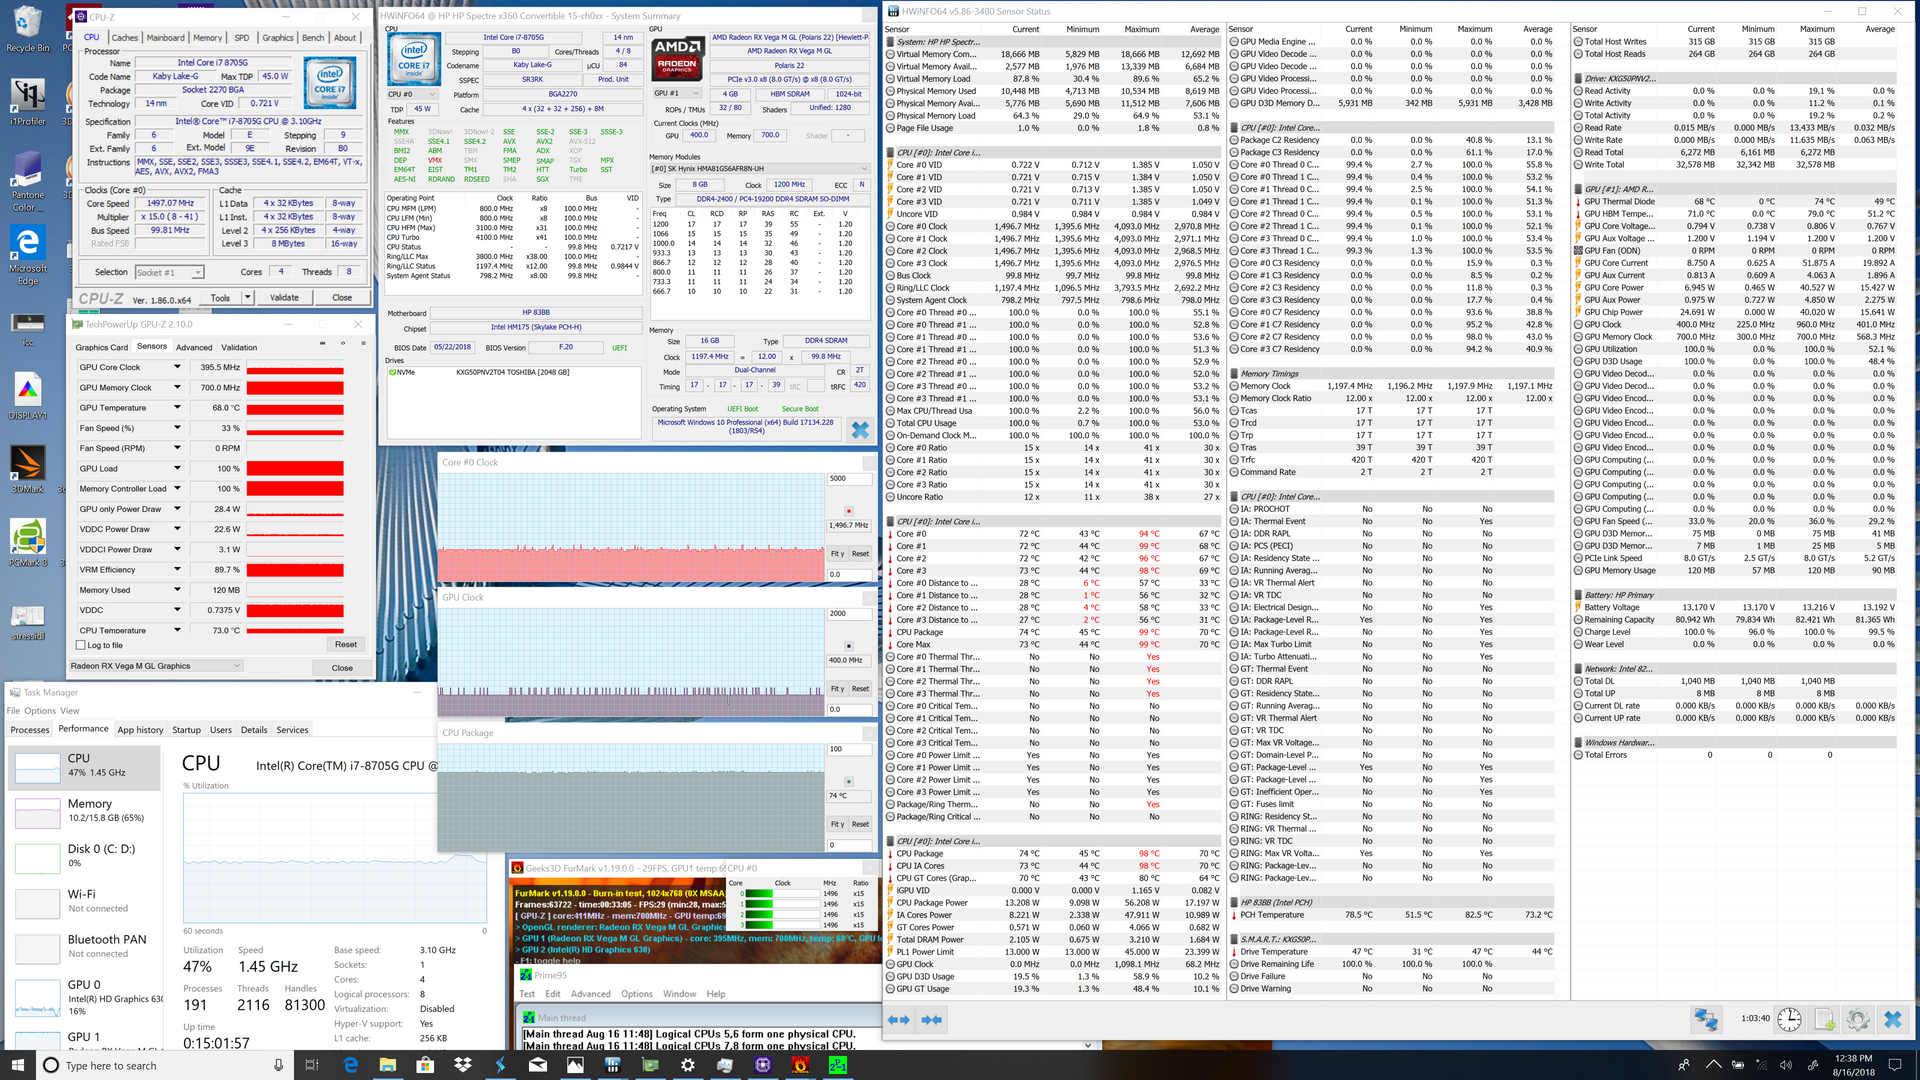
Task: Expand GPU Load sensor dropdown
Action: 177,468
